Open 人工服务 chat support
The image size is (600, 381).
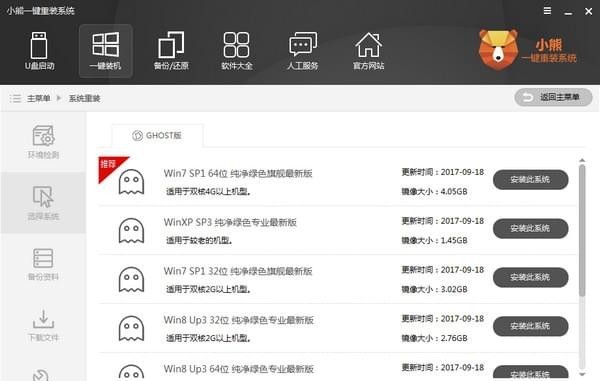tap(303, 51)
